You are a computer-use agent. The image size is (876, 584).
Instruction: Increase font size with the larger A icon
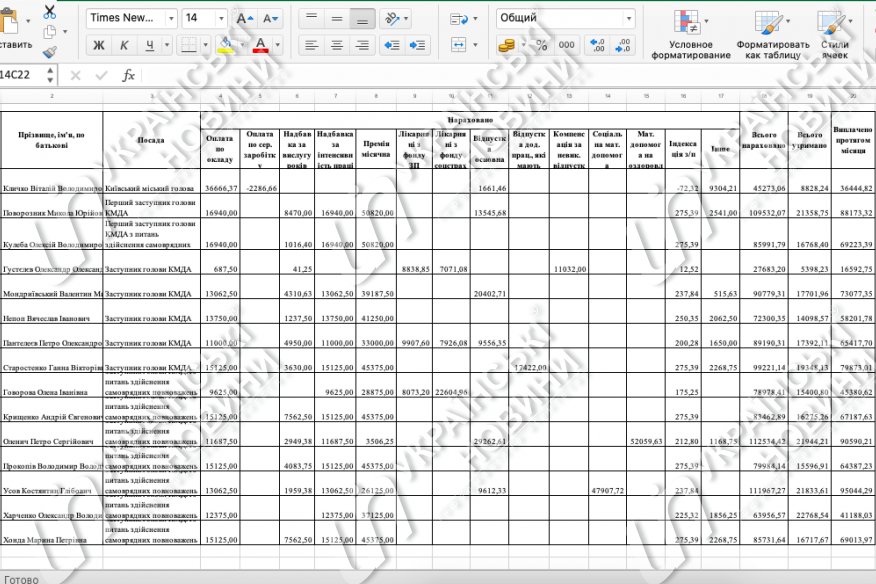click(244, 18)
